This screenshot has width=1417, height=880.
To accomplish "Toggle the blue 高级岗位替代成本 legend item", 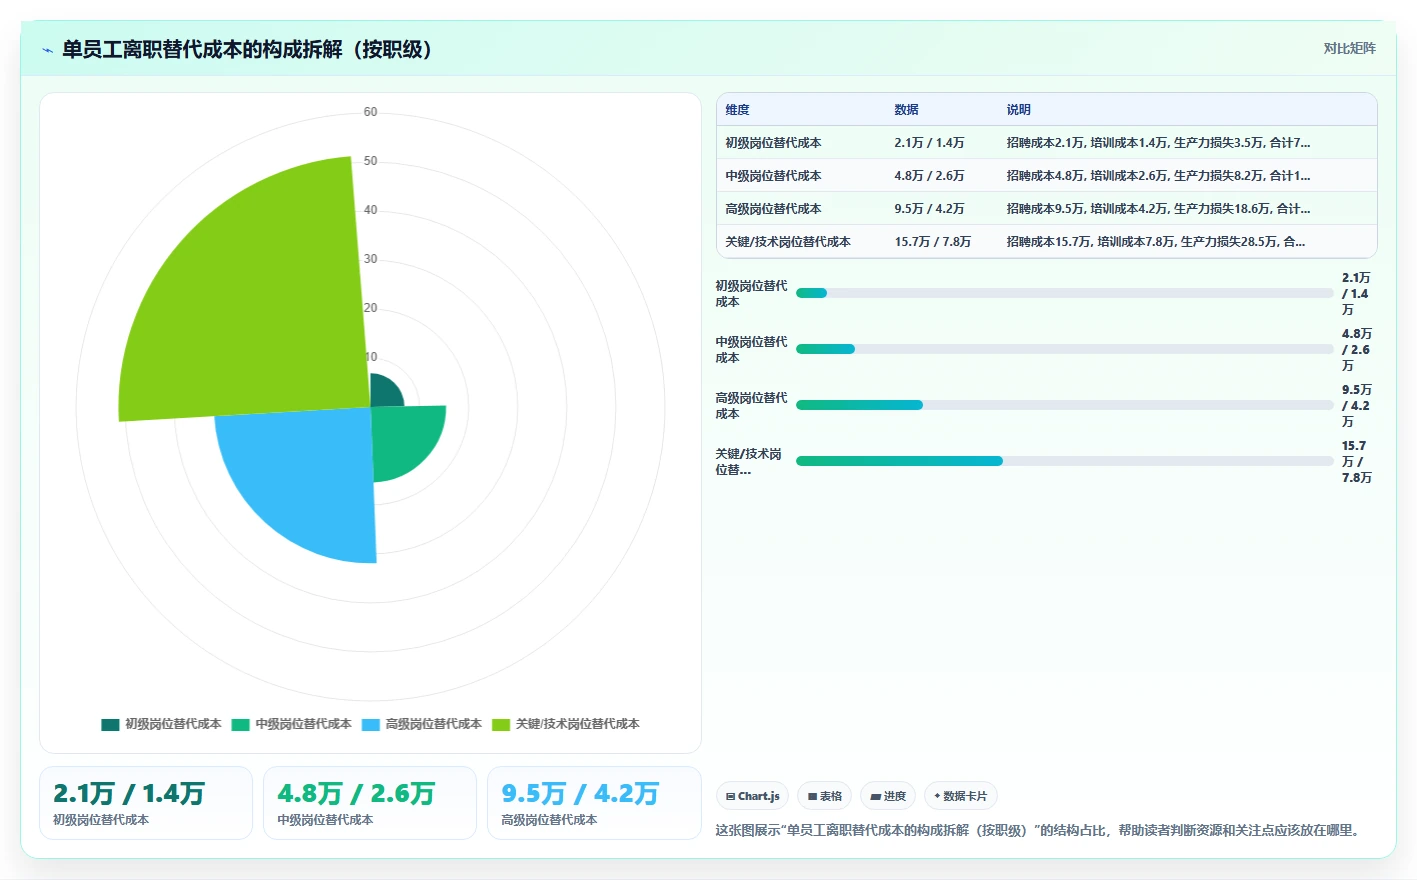I will 421,724.
